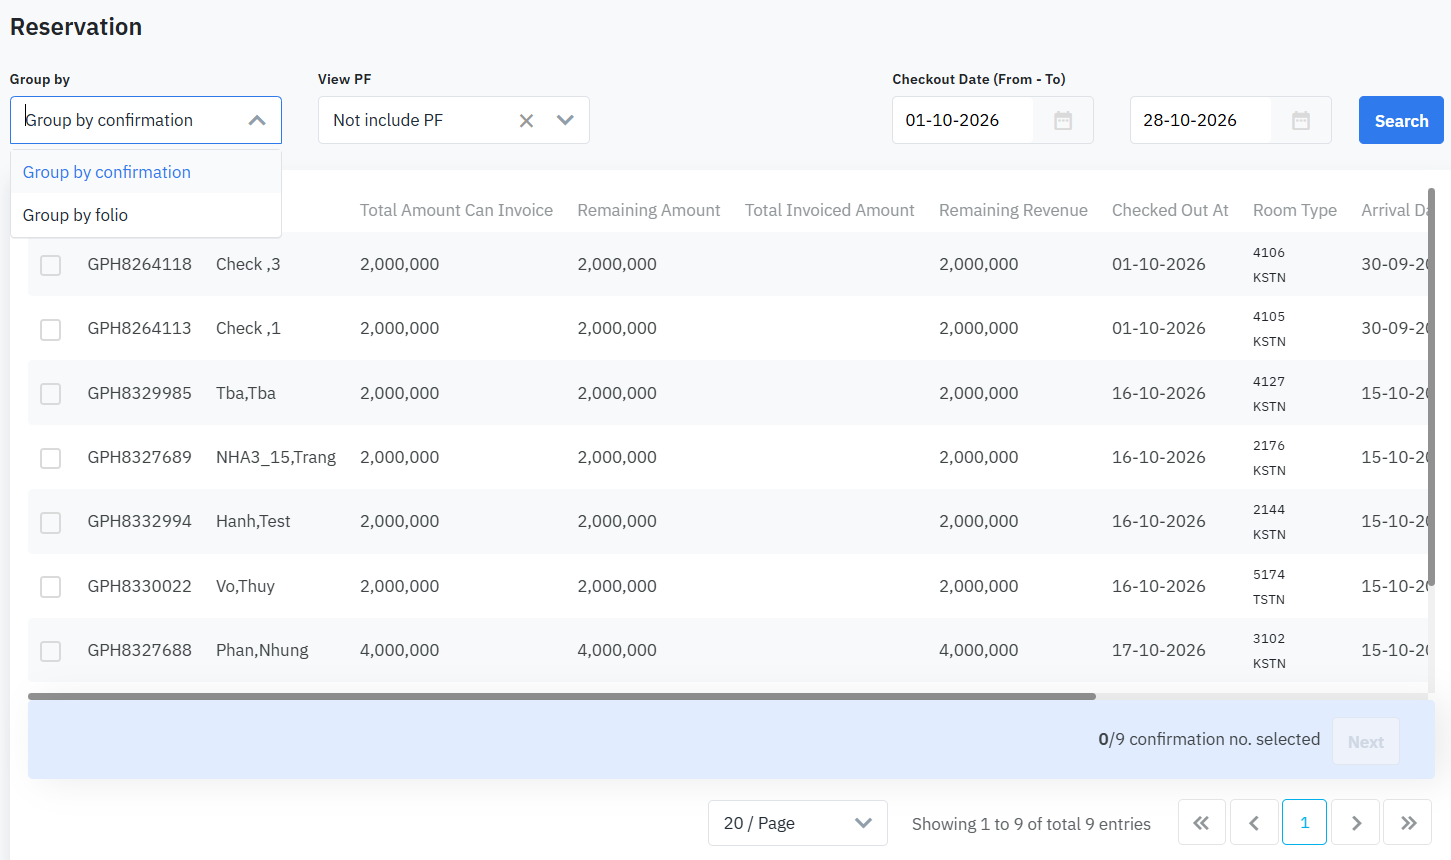Click Total Invoiced Amount column header
1451x860 pixels.
point(830,210)
